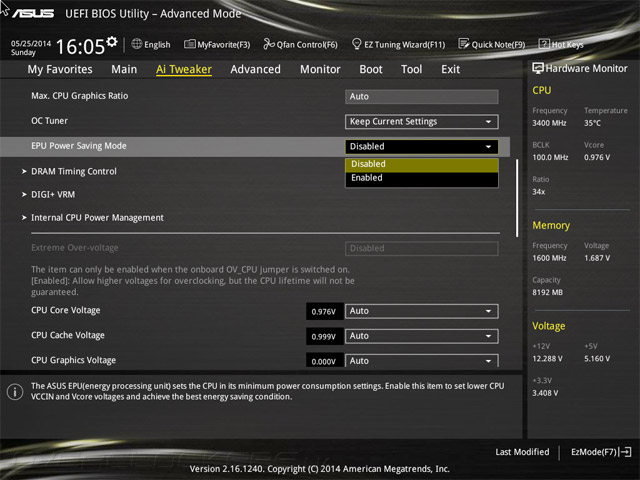Screen dimensions: 640x480
Task: Click the info icon beside help description
Action: point(15,392)
